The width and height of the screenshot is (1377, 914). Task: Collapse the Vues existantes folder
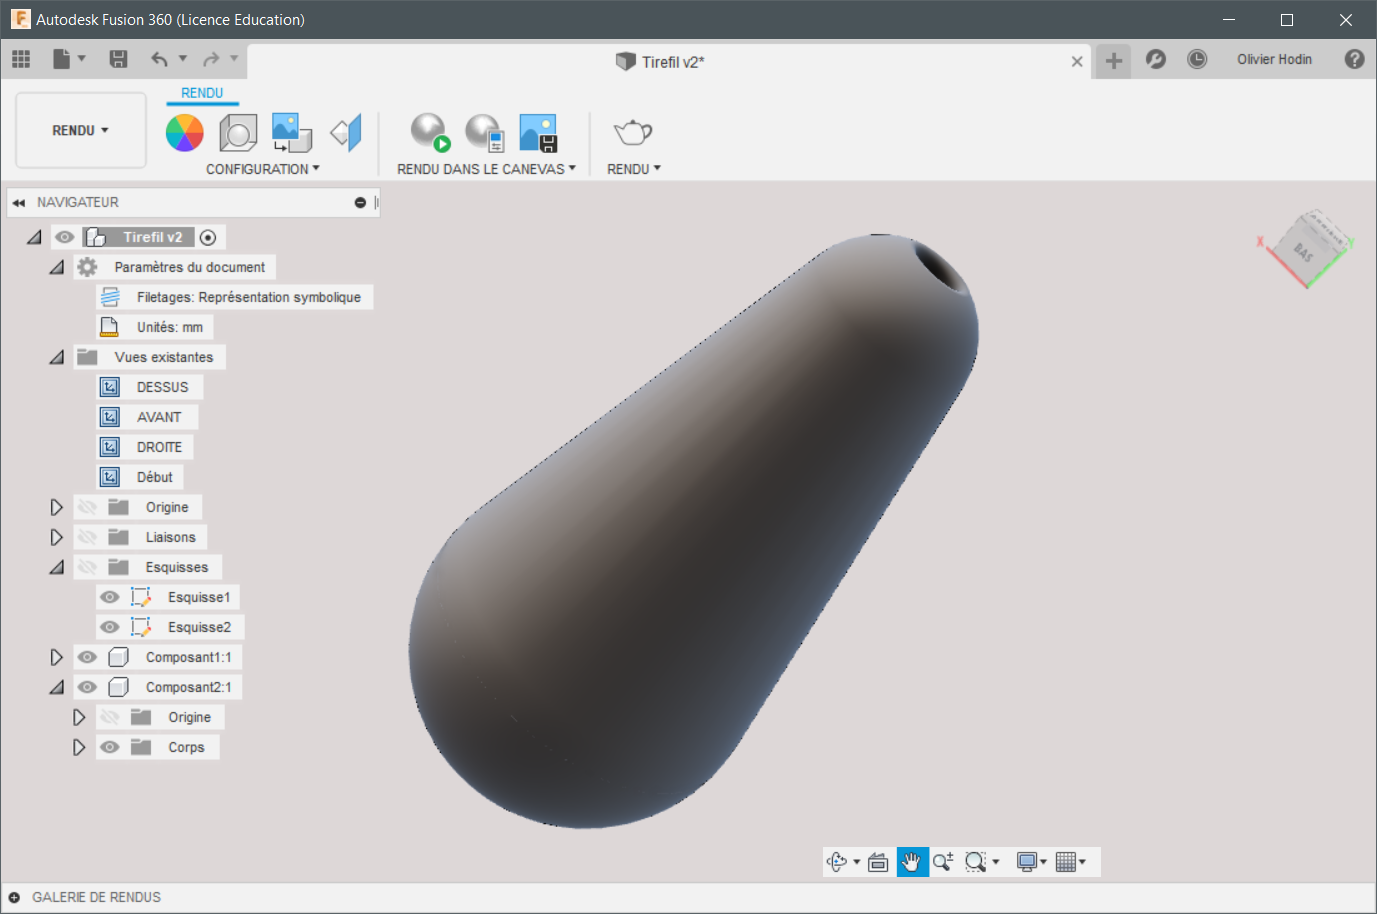[x=56, y=357]
